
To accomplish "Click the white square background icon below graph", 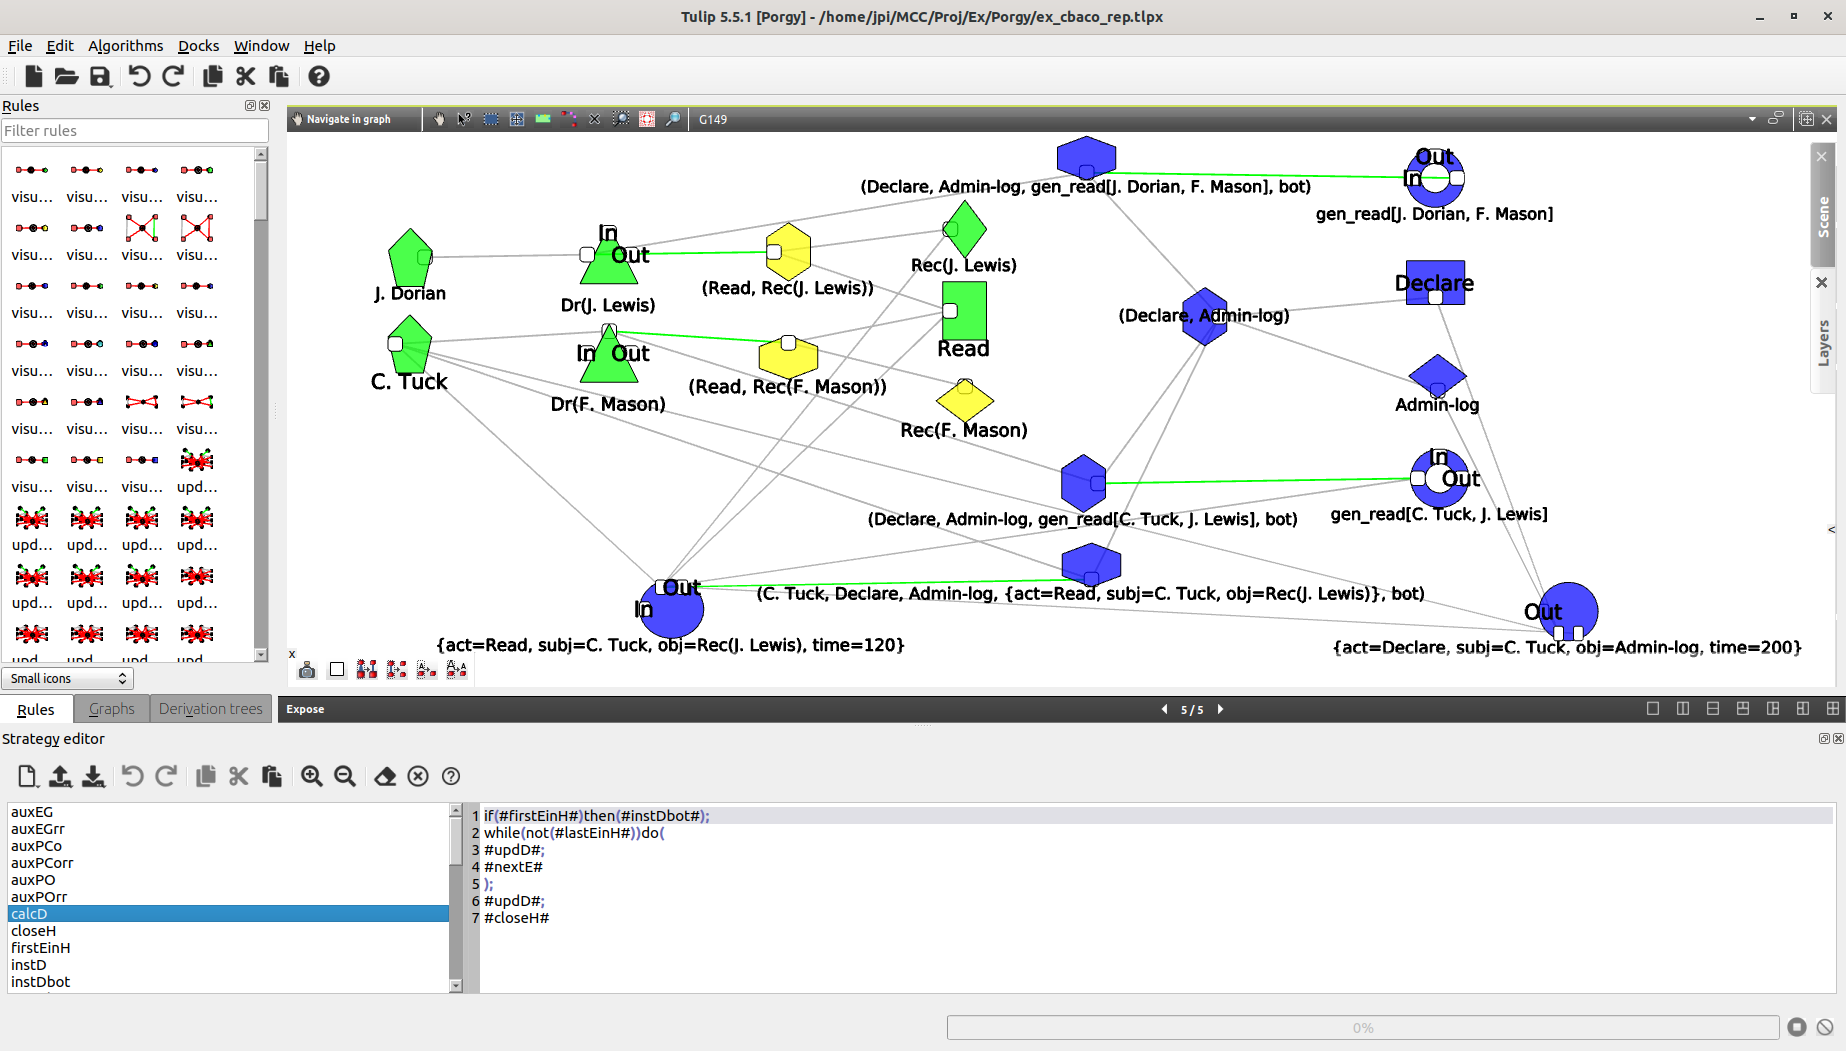I will click(x=337, y=670).
